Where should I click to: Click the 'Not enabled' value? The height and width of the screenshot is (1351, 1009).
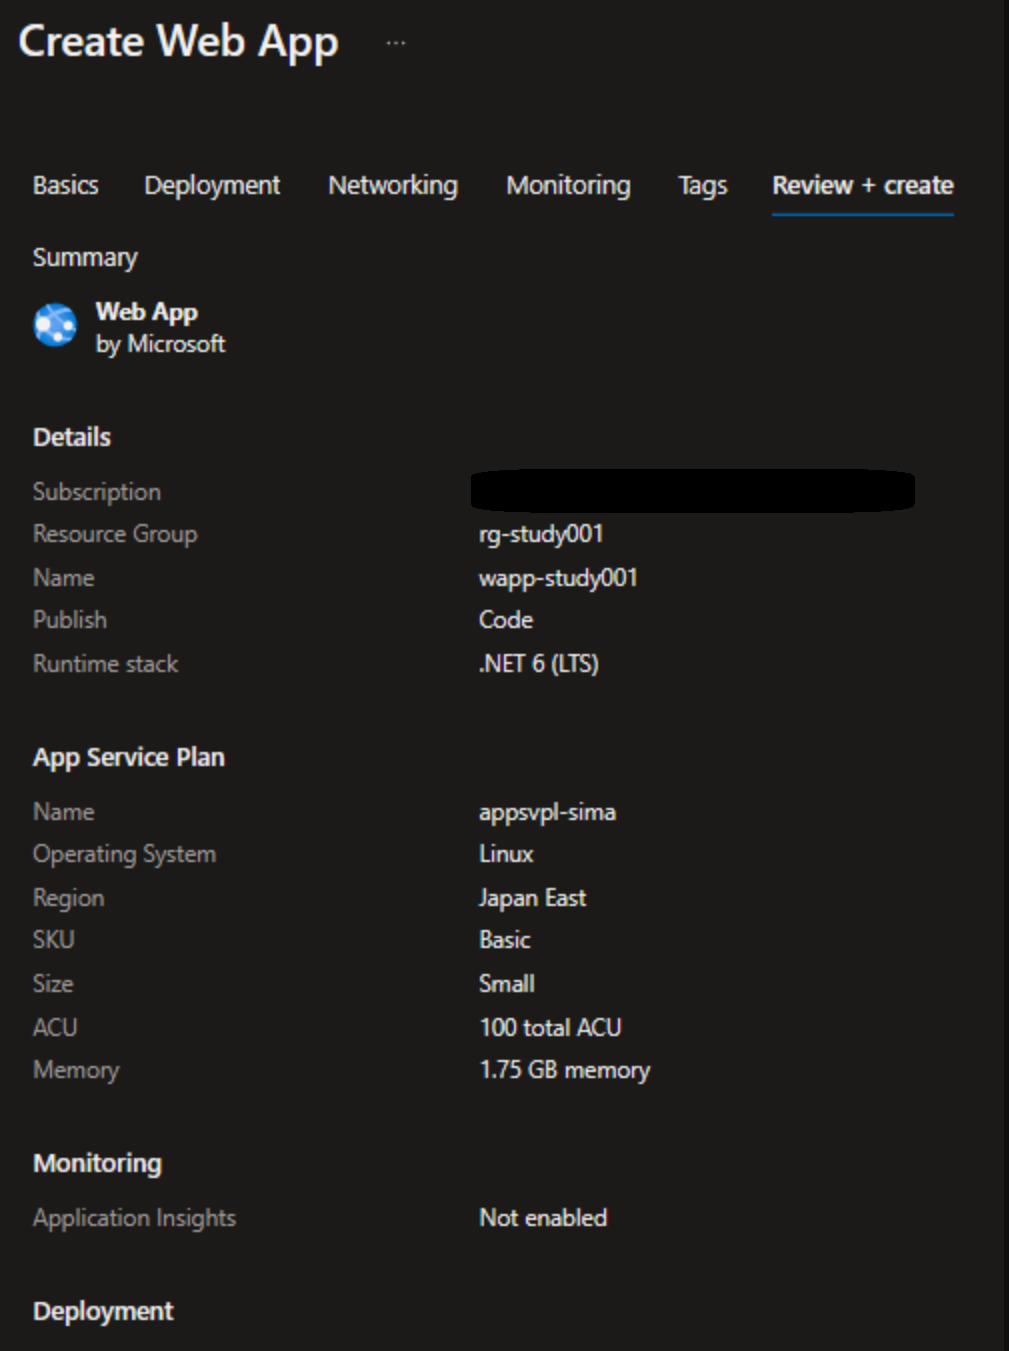543,1218
